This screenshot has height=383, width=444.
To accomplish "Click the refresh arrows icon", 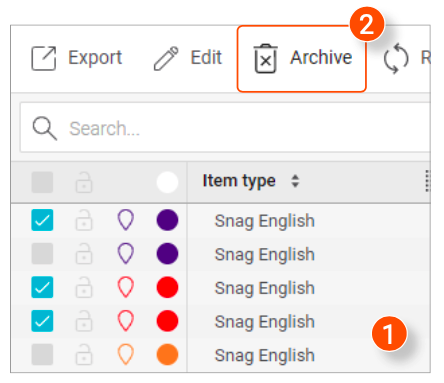I will coord(396,59).
